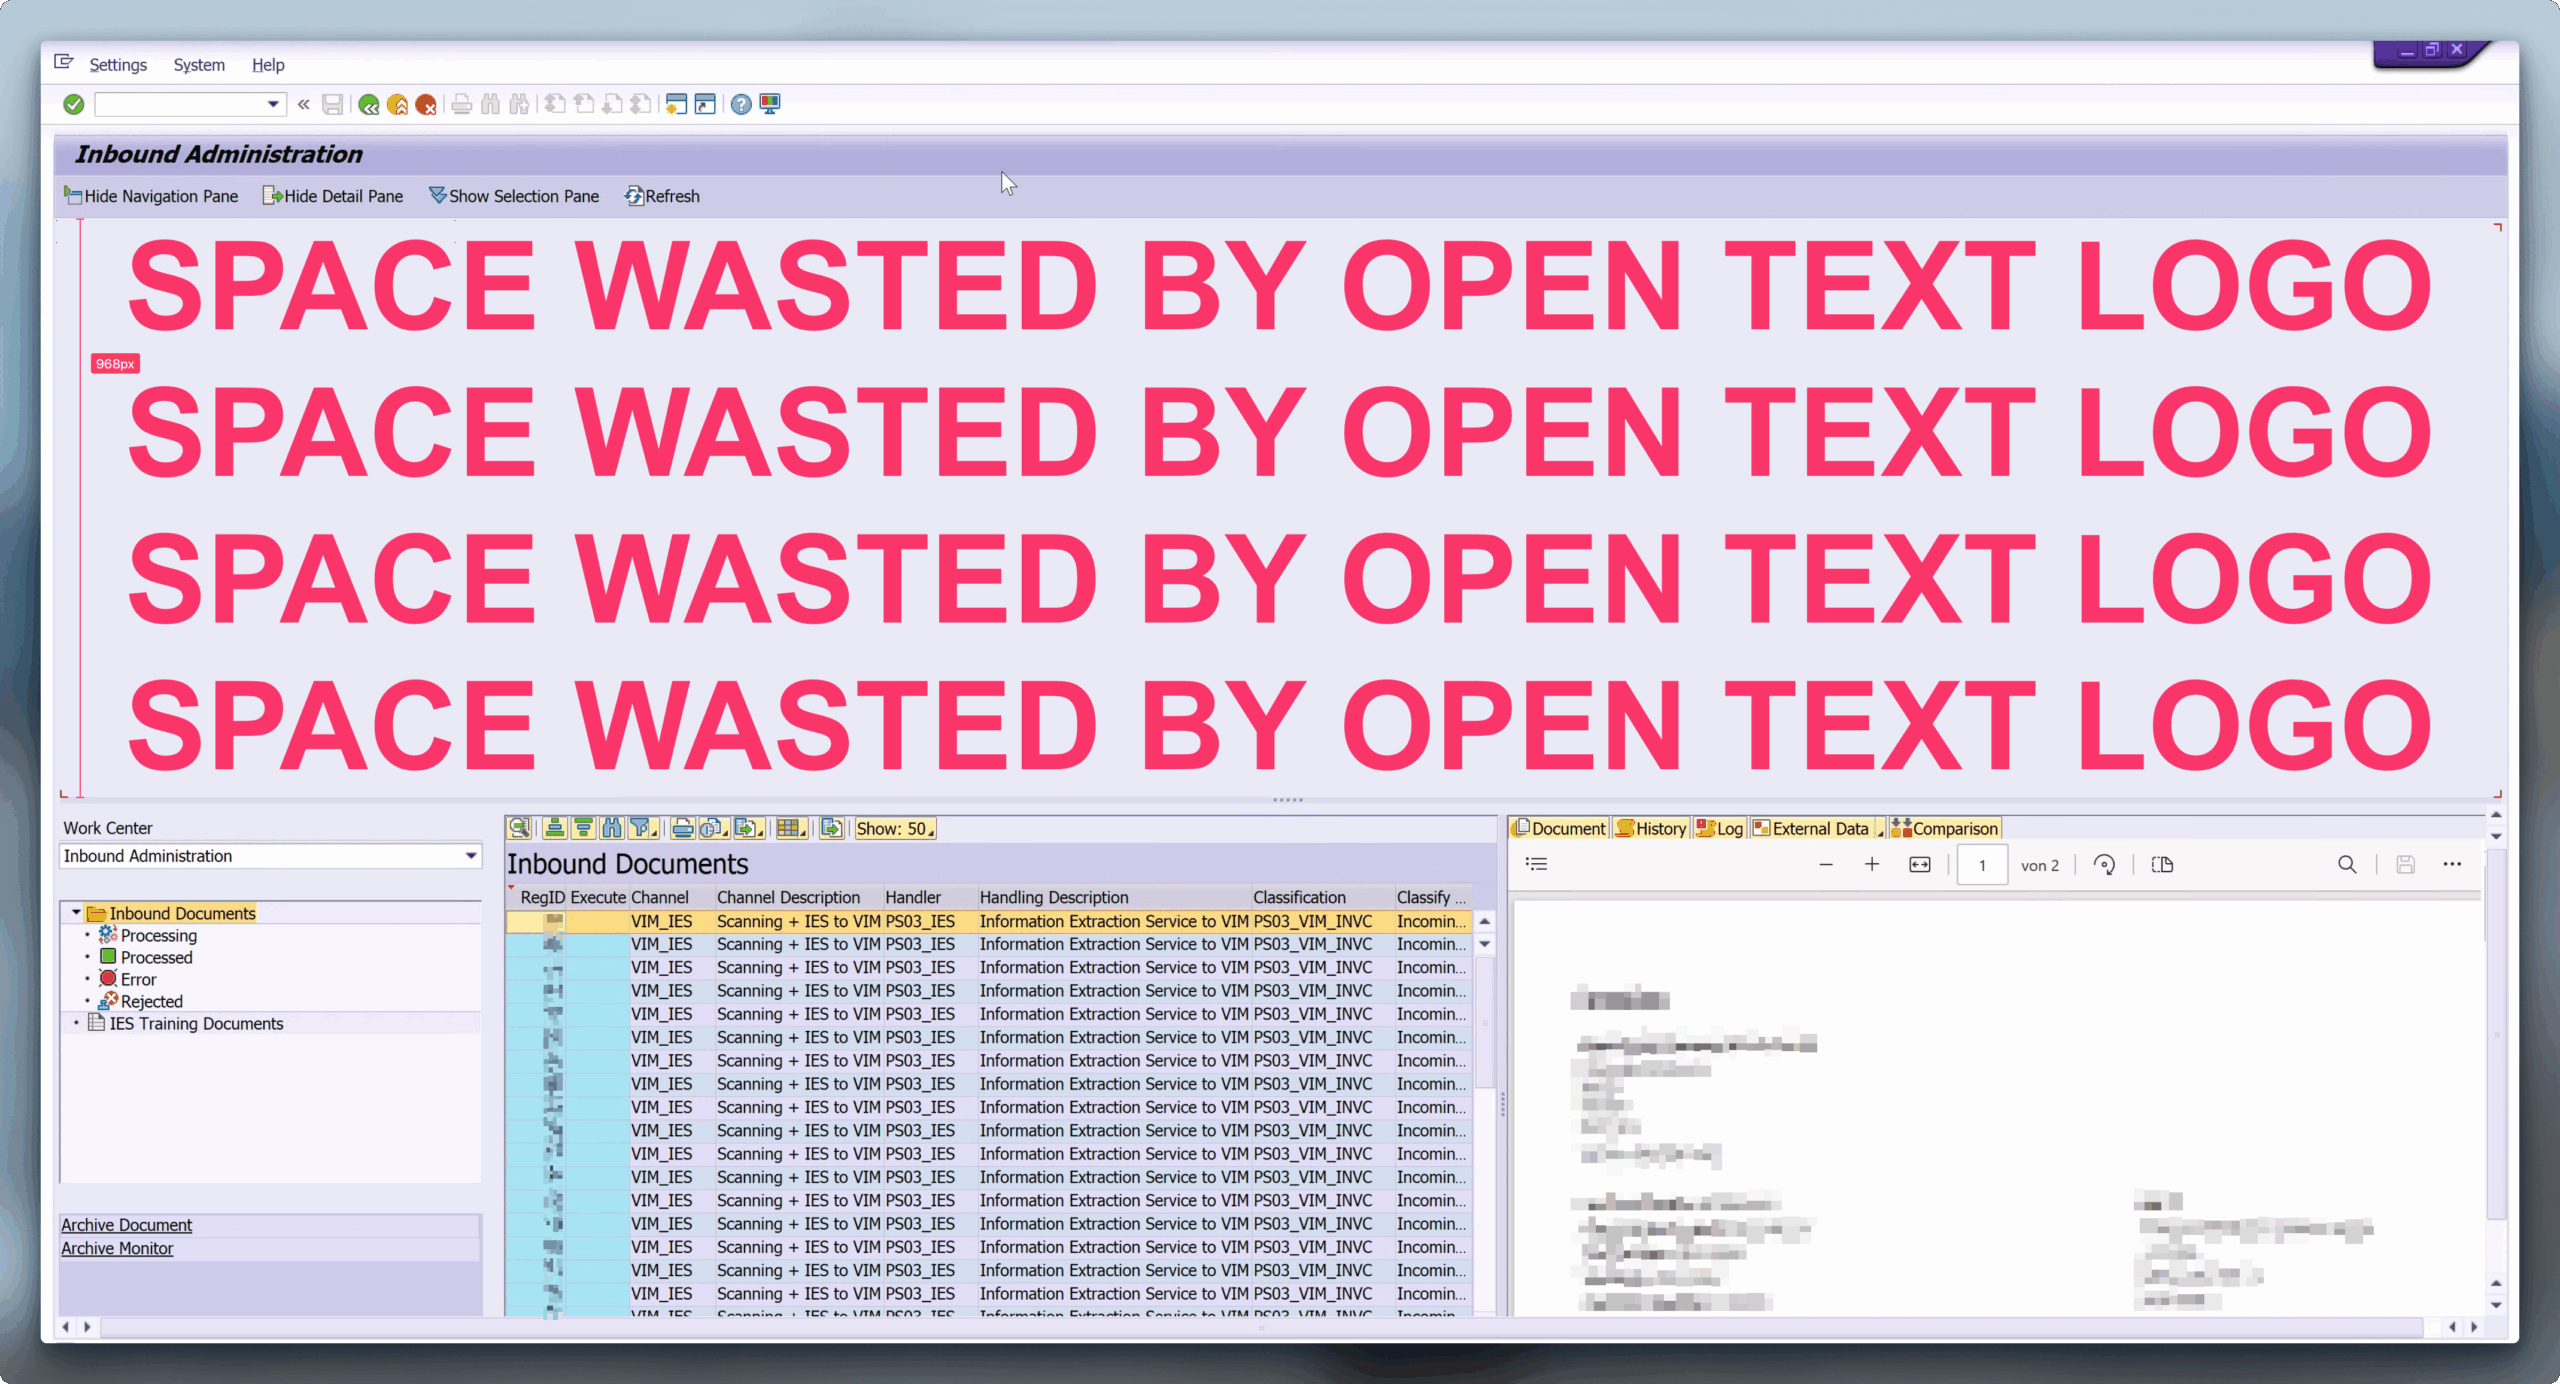The width and height of the screenshot is (2560, 1384).
Task: Click the yellow Exit icon
Action: (x=398, y=104)
